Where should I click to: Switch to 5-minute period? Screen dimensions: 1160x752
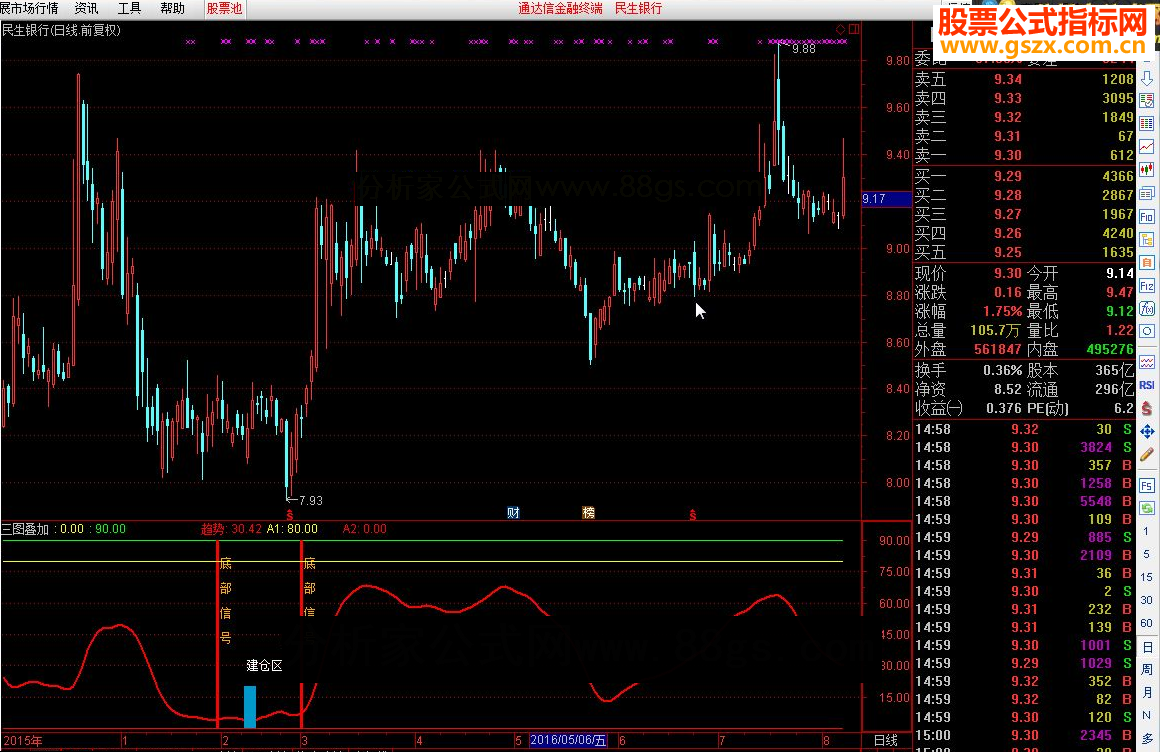coord(1146,554)
